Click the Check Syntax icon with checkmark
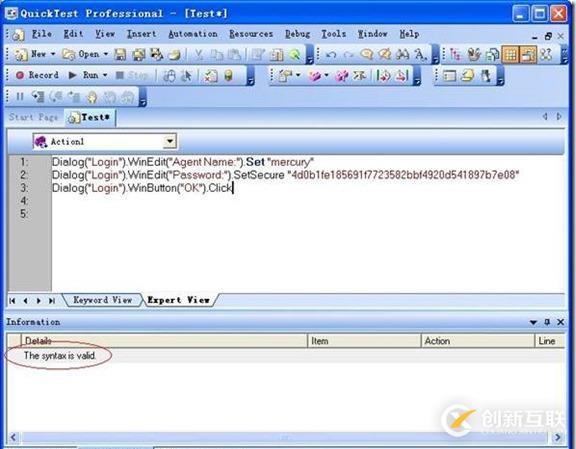Image resolution: width=576 pixels, height=449 pixels. (211, 76)
